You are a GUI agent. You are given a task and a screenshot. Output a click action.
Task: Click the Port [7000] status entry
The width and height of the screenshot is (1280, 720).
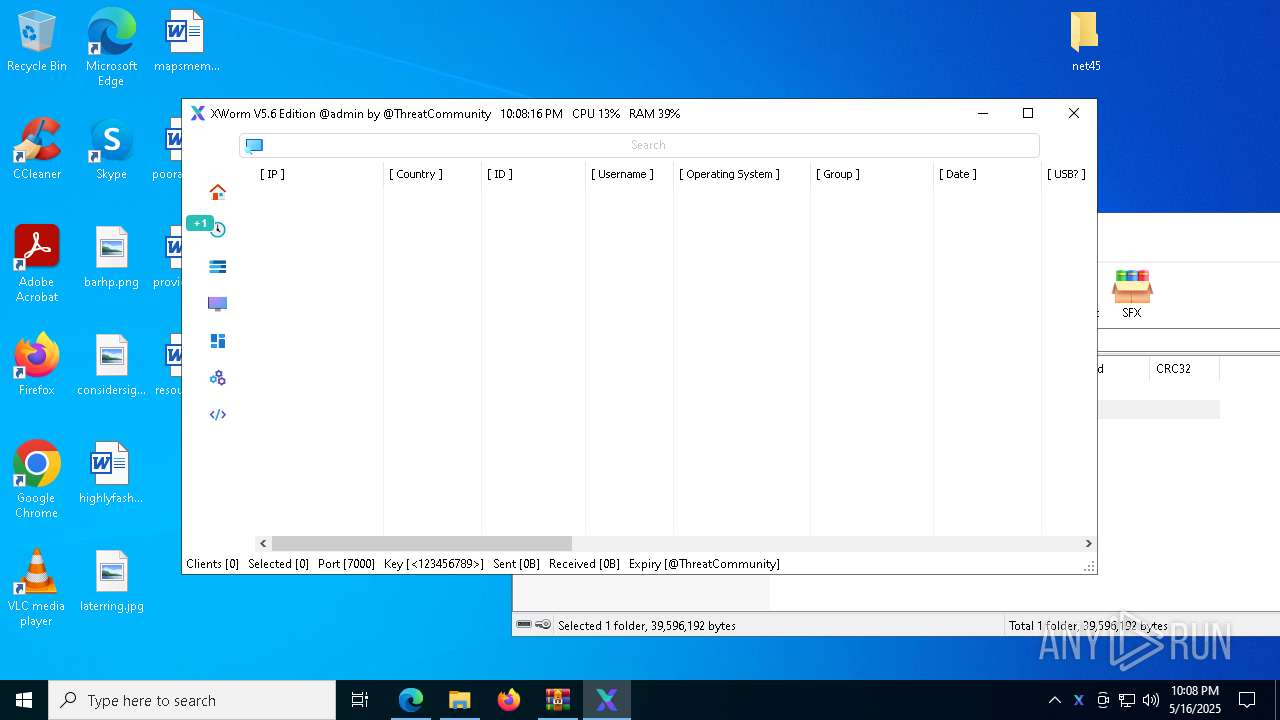tap(346, 564)
